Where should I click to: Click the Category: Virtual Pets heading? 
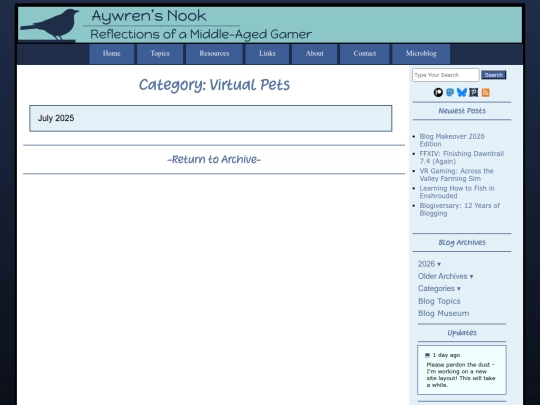214,85
